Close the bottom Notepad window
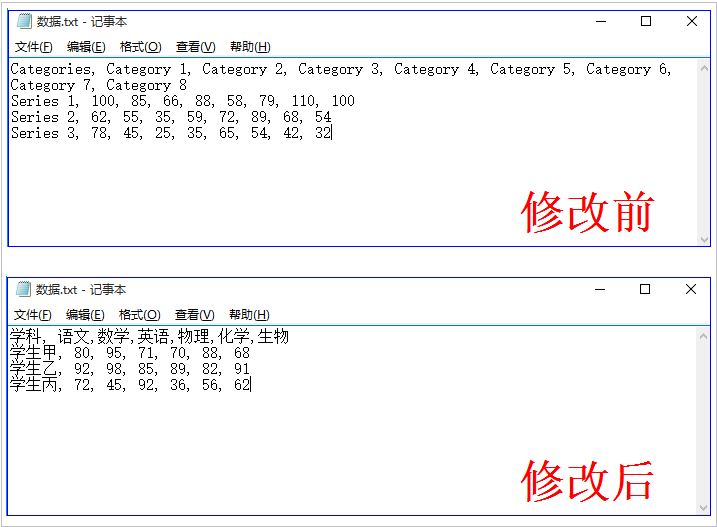Image resolution: width=717 pixels, height=527 pixels. [x=691, y=289]
